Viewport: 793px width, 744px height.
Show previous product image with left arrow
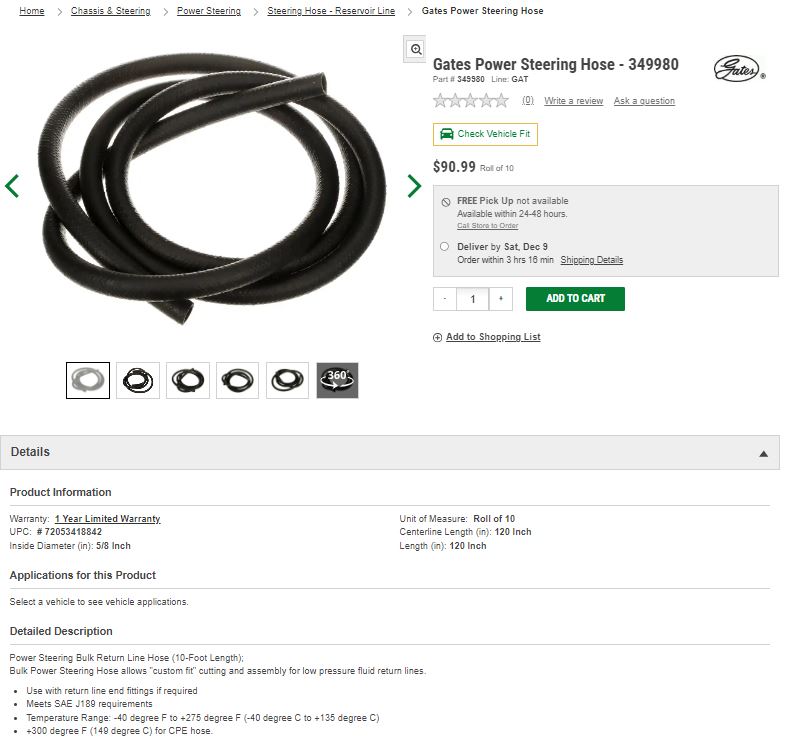[x=12, y=186]
